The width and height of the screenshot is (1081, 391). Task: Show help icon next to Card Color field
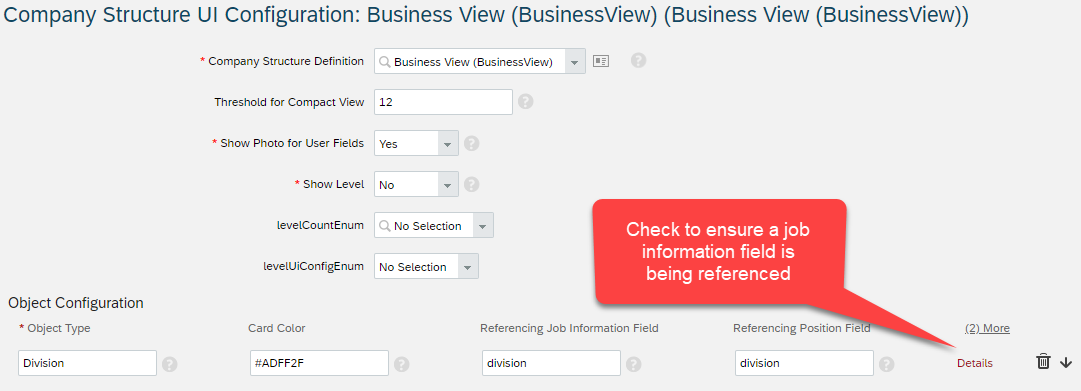tap(402, 364)
